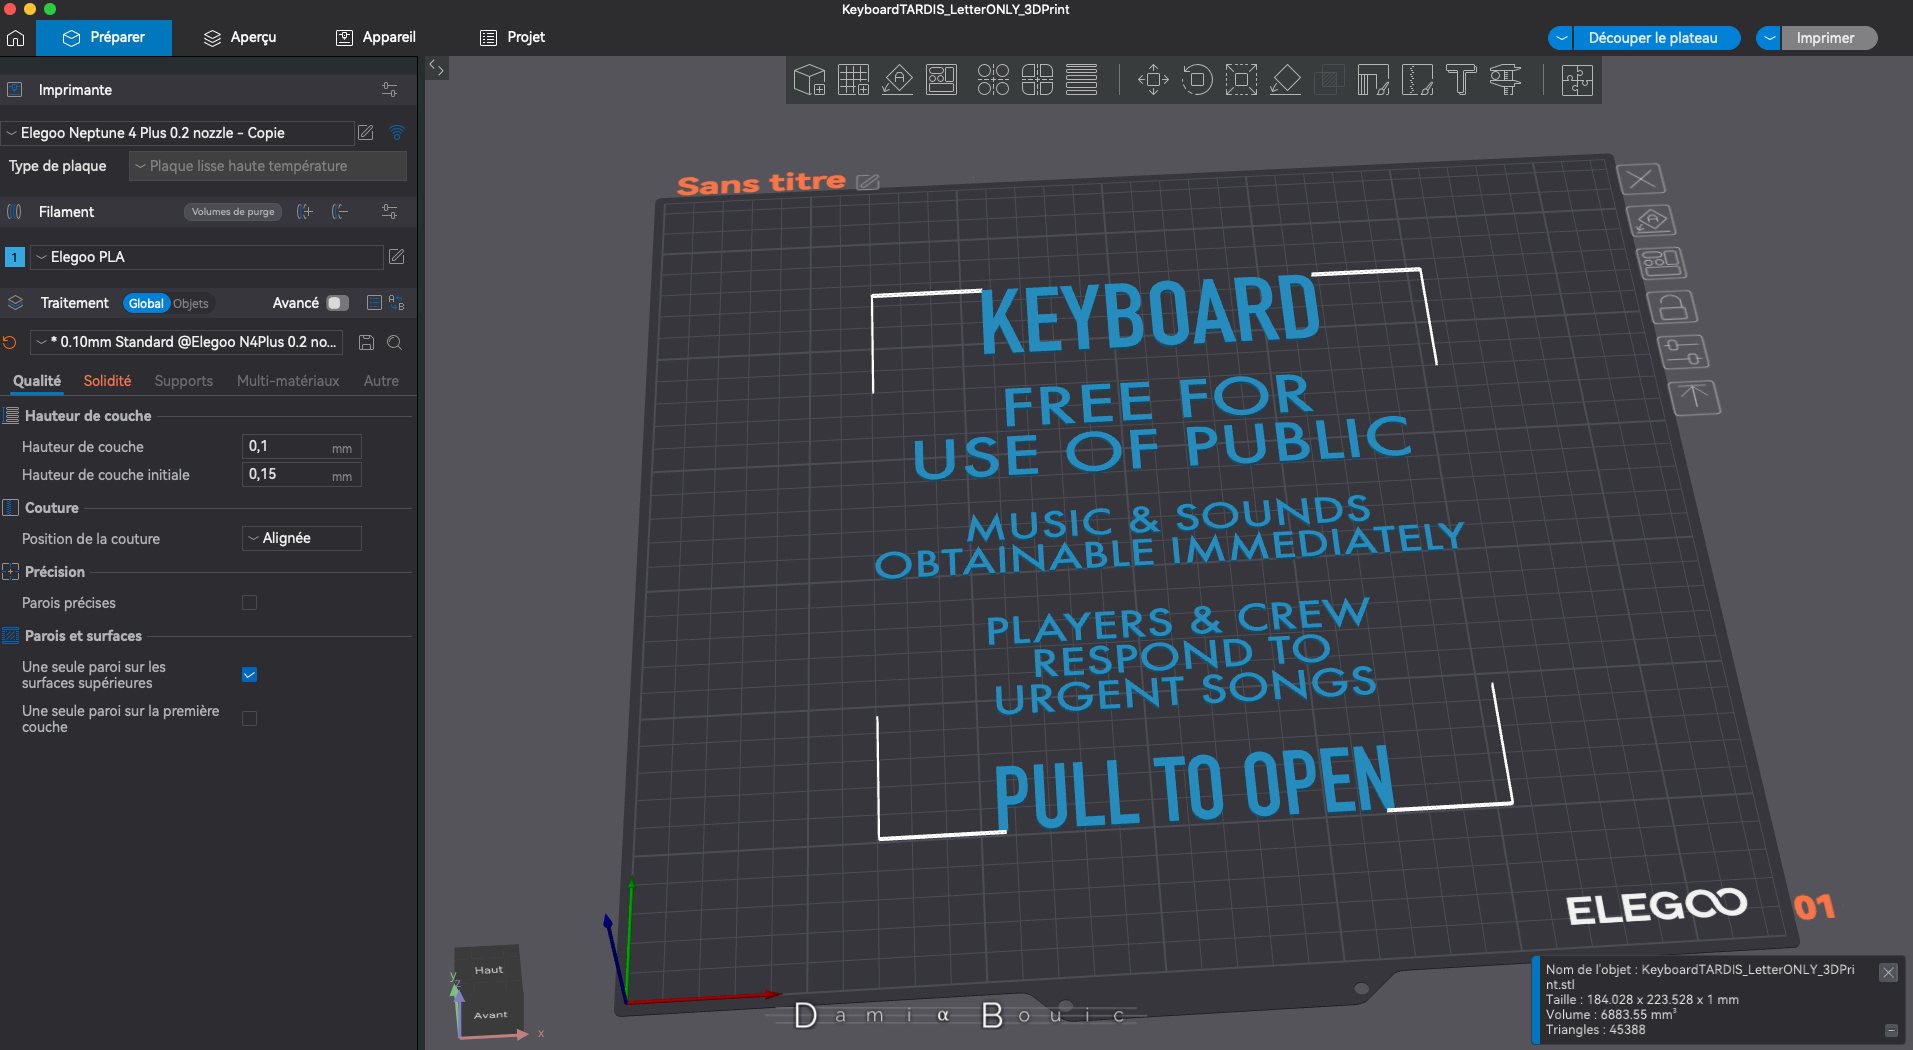Open the Elegoo Neptune 4 Plus printer dropdown
The width and height of the screenshot is (1913, 1050).
(180, 133)
